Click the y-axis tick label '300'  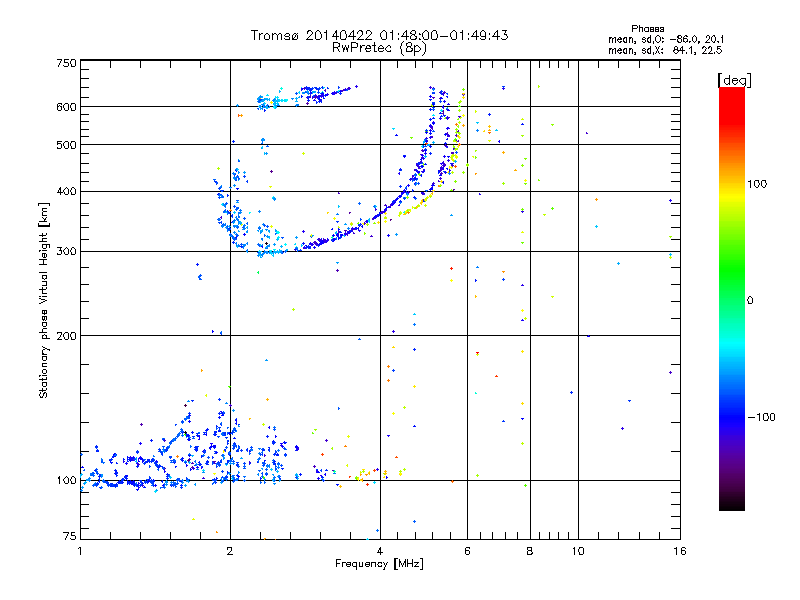[x=66, y=252]
